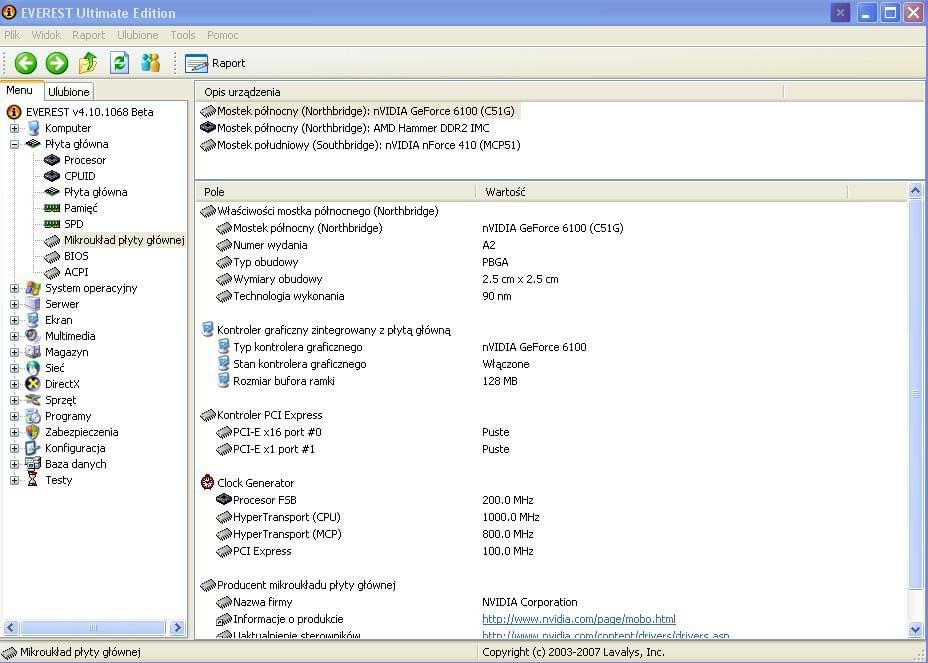Click the tree pane horizontal scroll left arrow

pyautogui.click(x=11, y=627)
